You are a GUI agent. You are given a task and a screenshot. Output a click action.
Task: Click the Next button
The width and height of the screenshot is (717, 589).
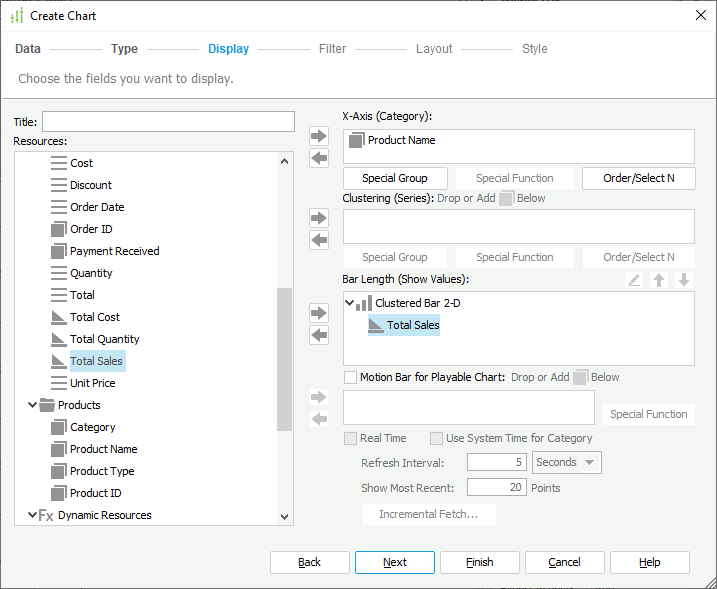[395, 562]
